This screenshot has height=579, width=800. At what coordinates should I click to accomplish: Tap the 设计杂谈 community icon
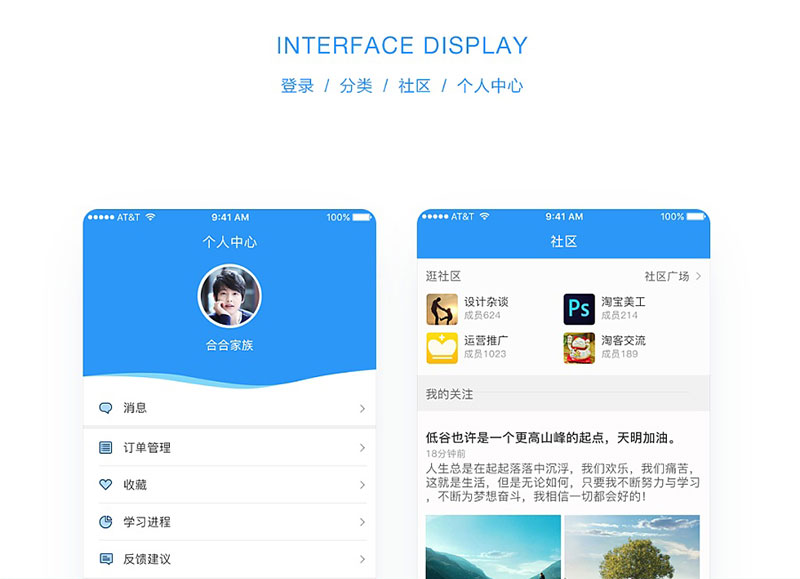tap(442, 309)
